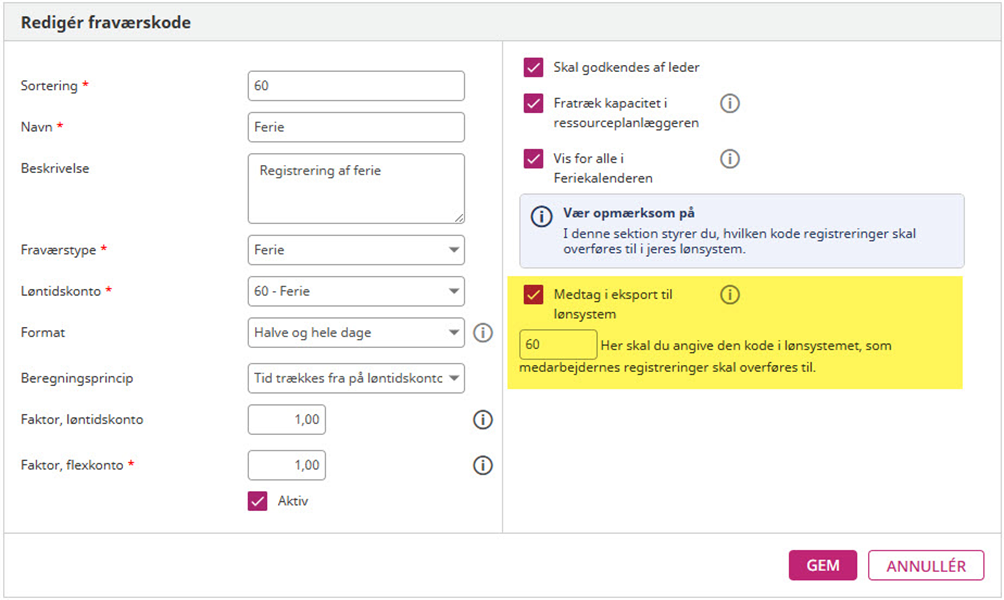The width and height of the screenshot is (1004, 600).
Task: Click info icon next to Format dropdown
Action: (483, 333)
